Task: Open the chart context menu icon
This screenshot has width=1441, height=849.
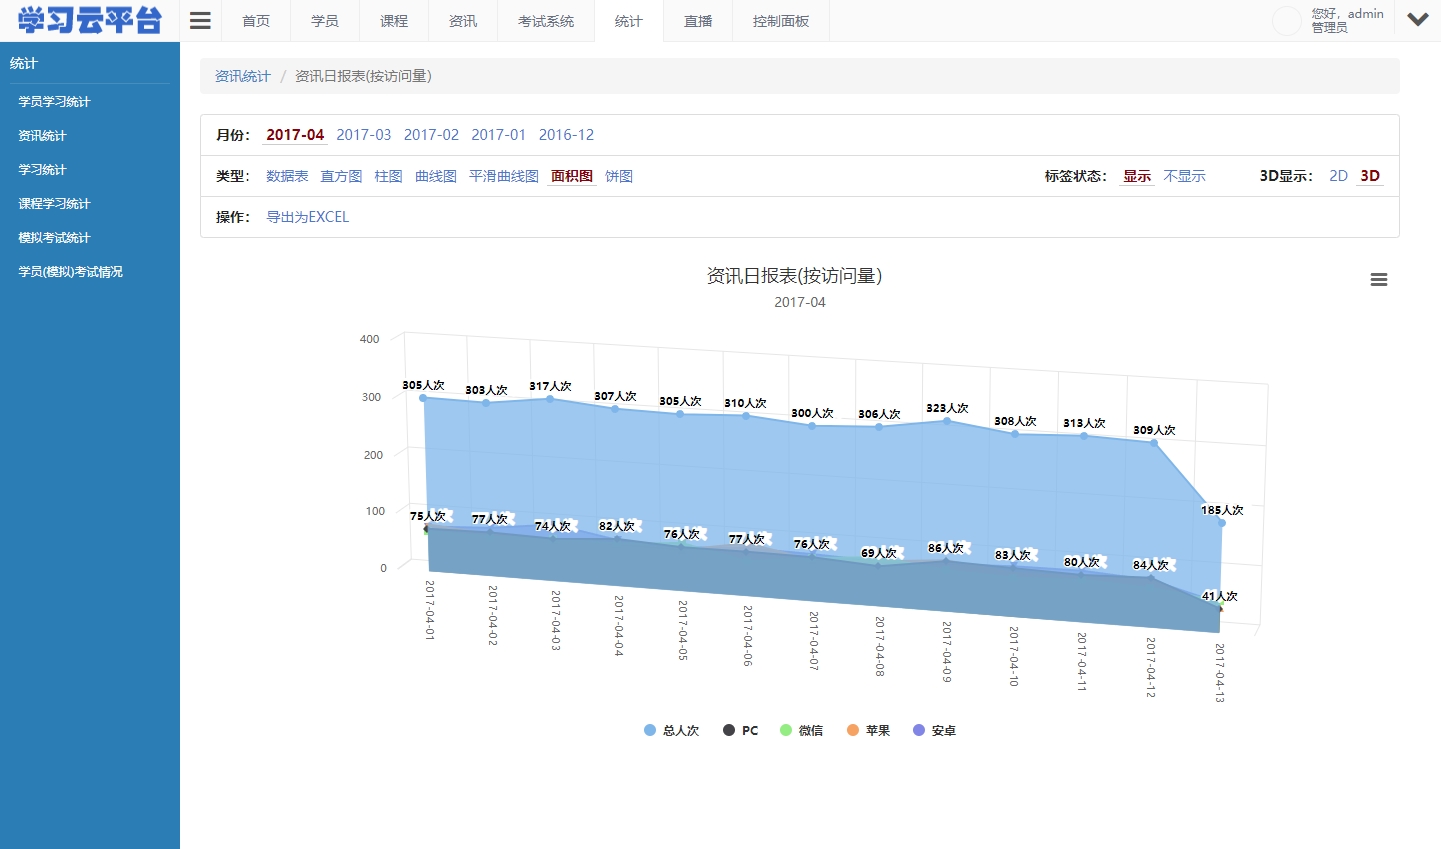Action: pyautogui.click(x=1379, y=280)
